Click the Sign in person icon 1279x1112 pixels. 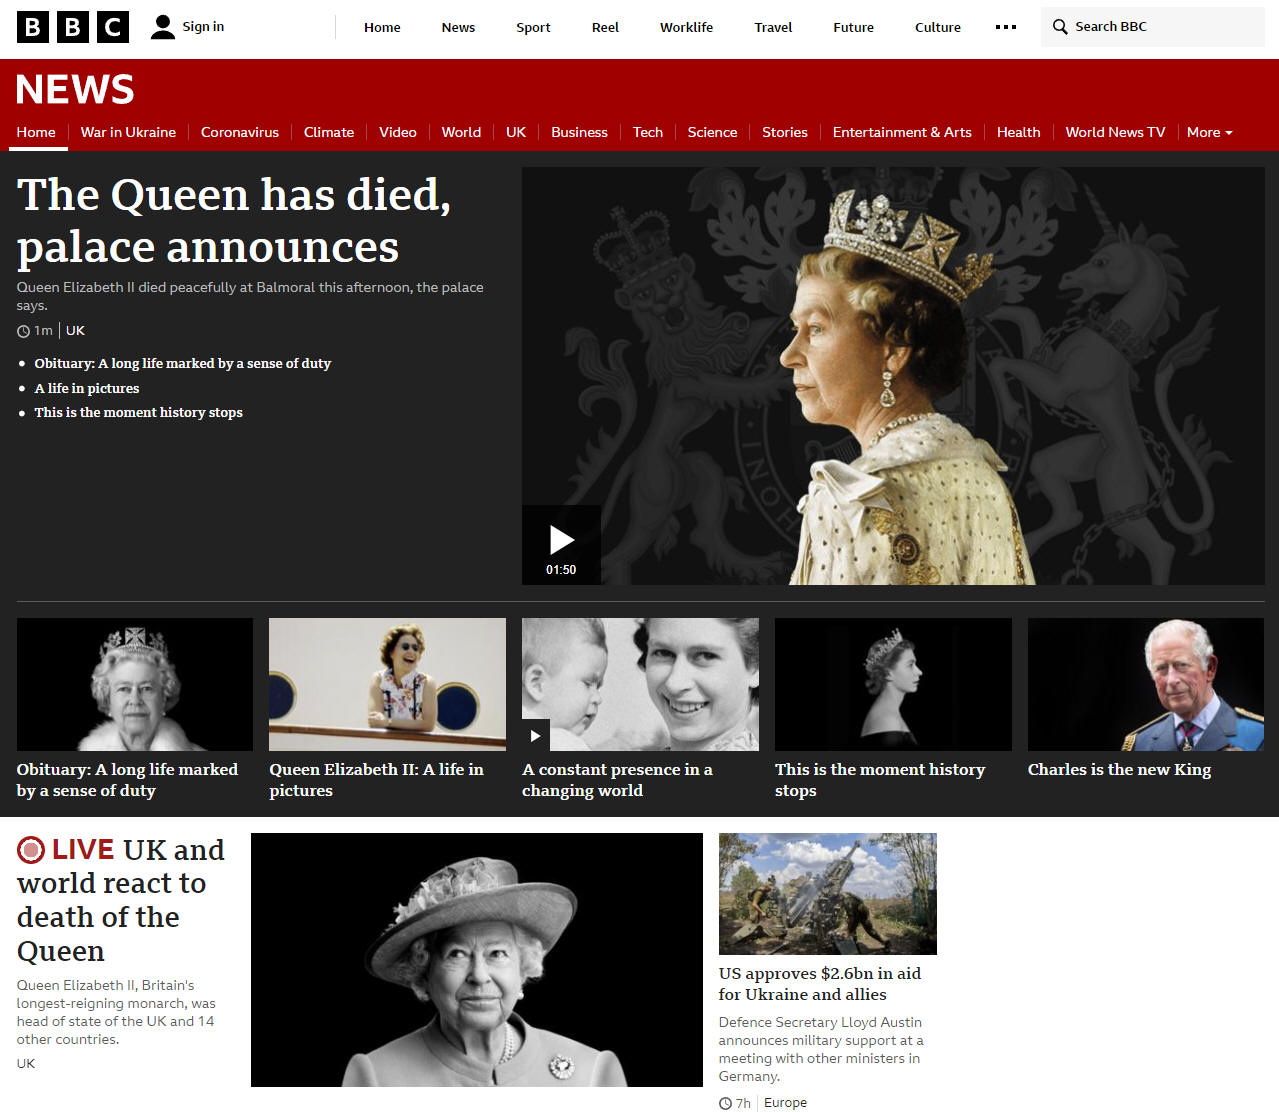click(163, 27)
